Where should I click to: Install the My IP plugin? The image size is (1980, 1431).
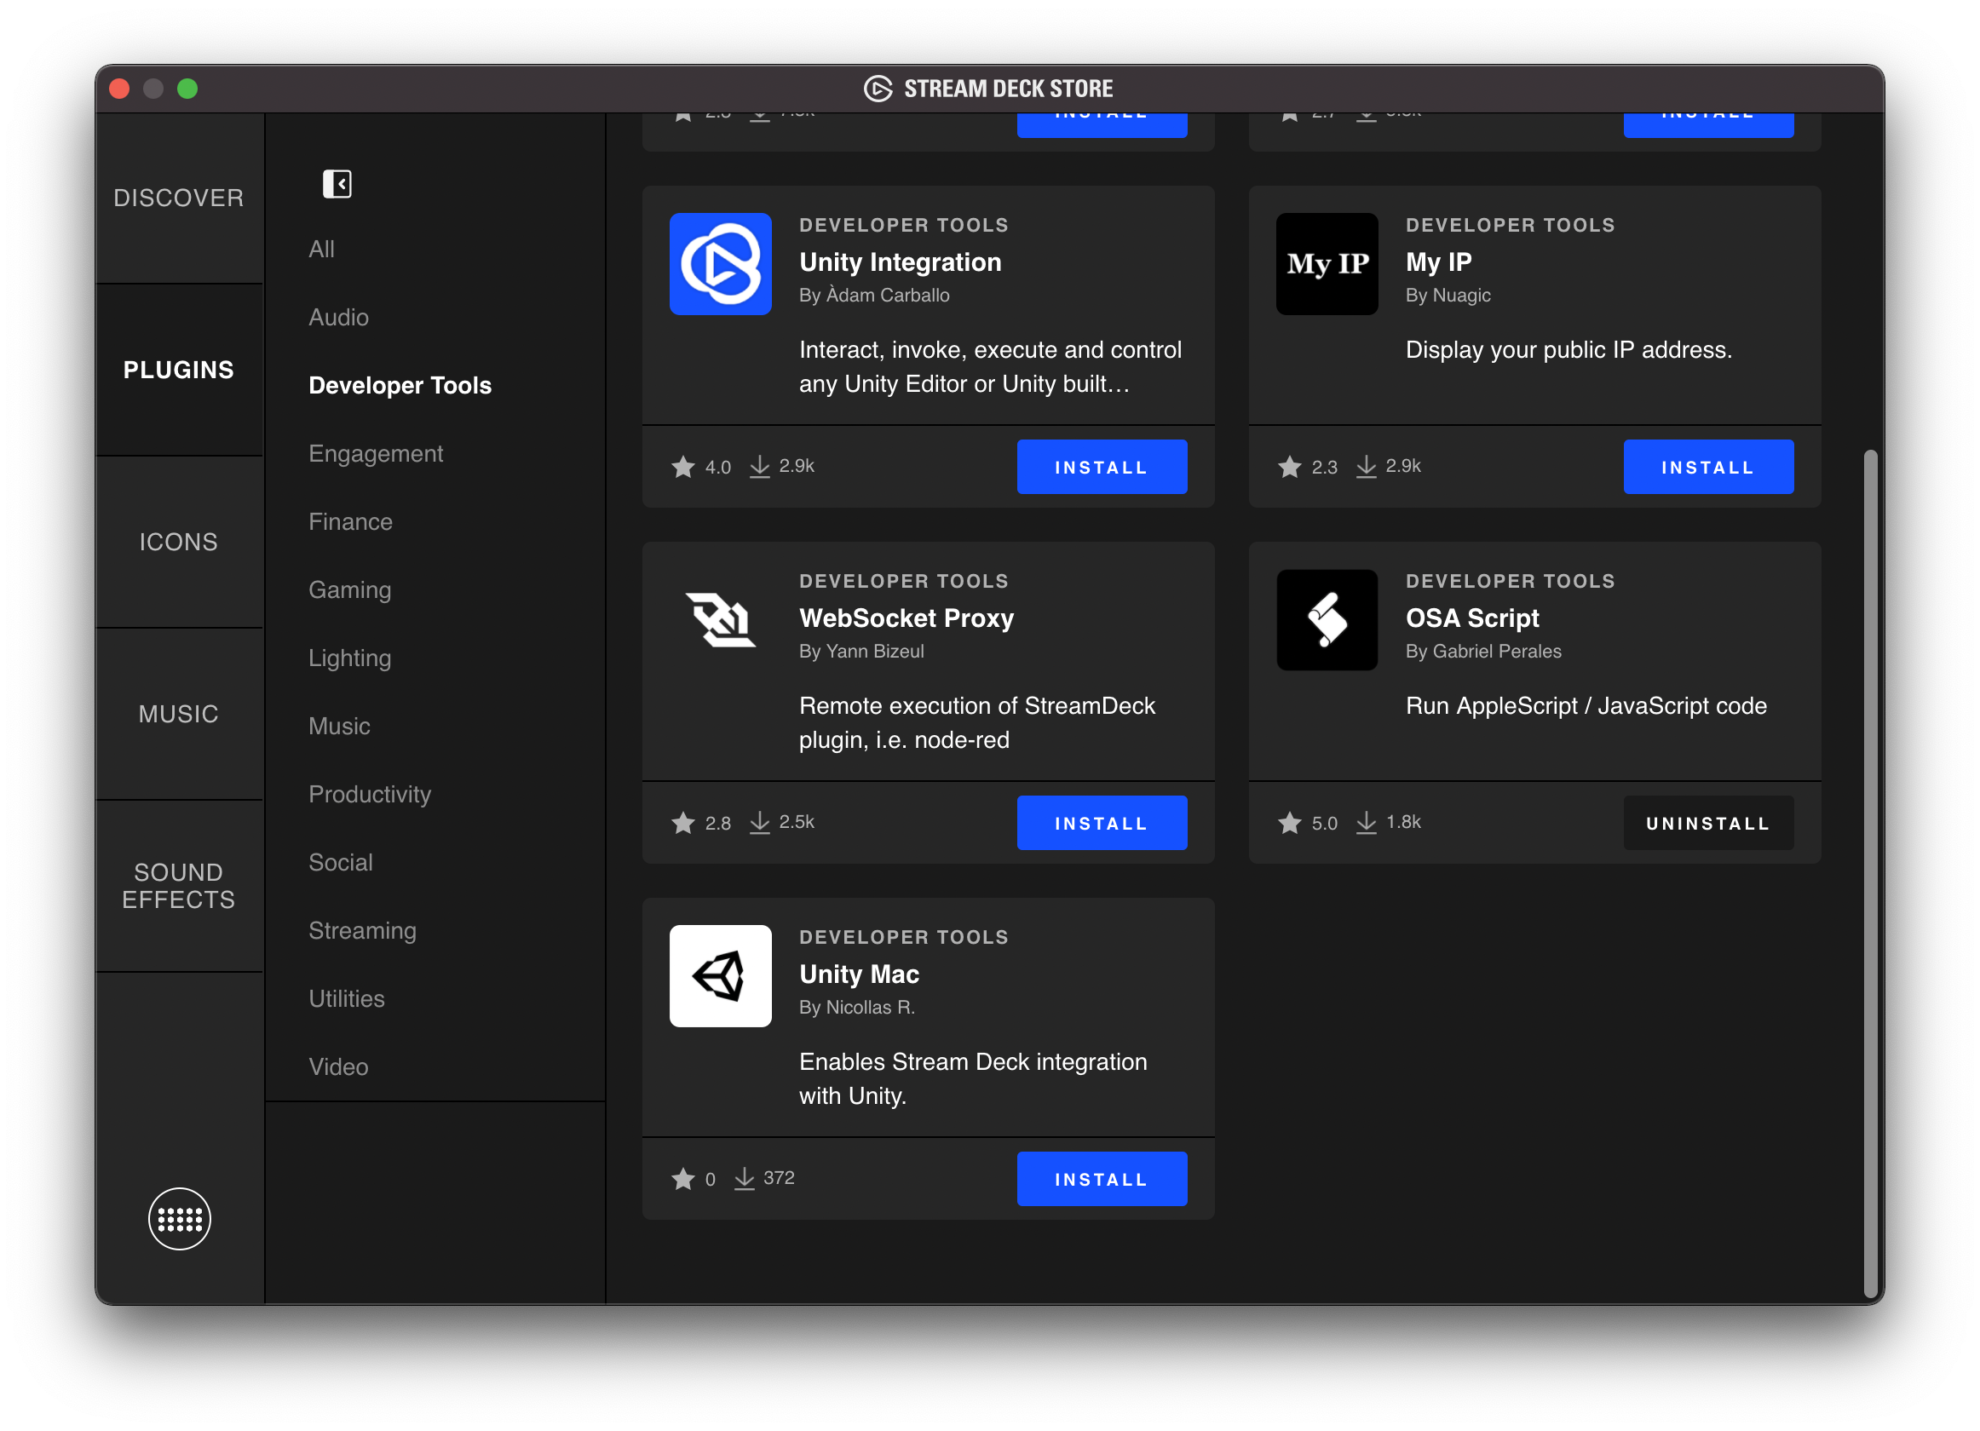point(1708,466)
